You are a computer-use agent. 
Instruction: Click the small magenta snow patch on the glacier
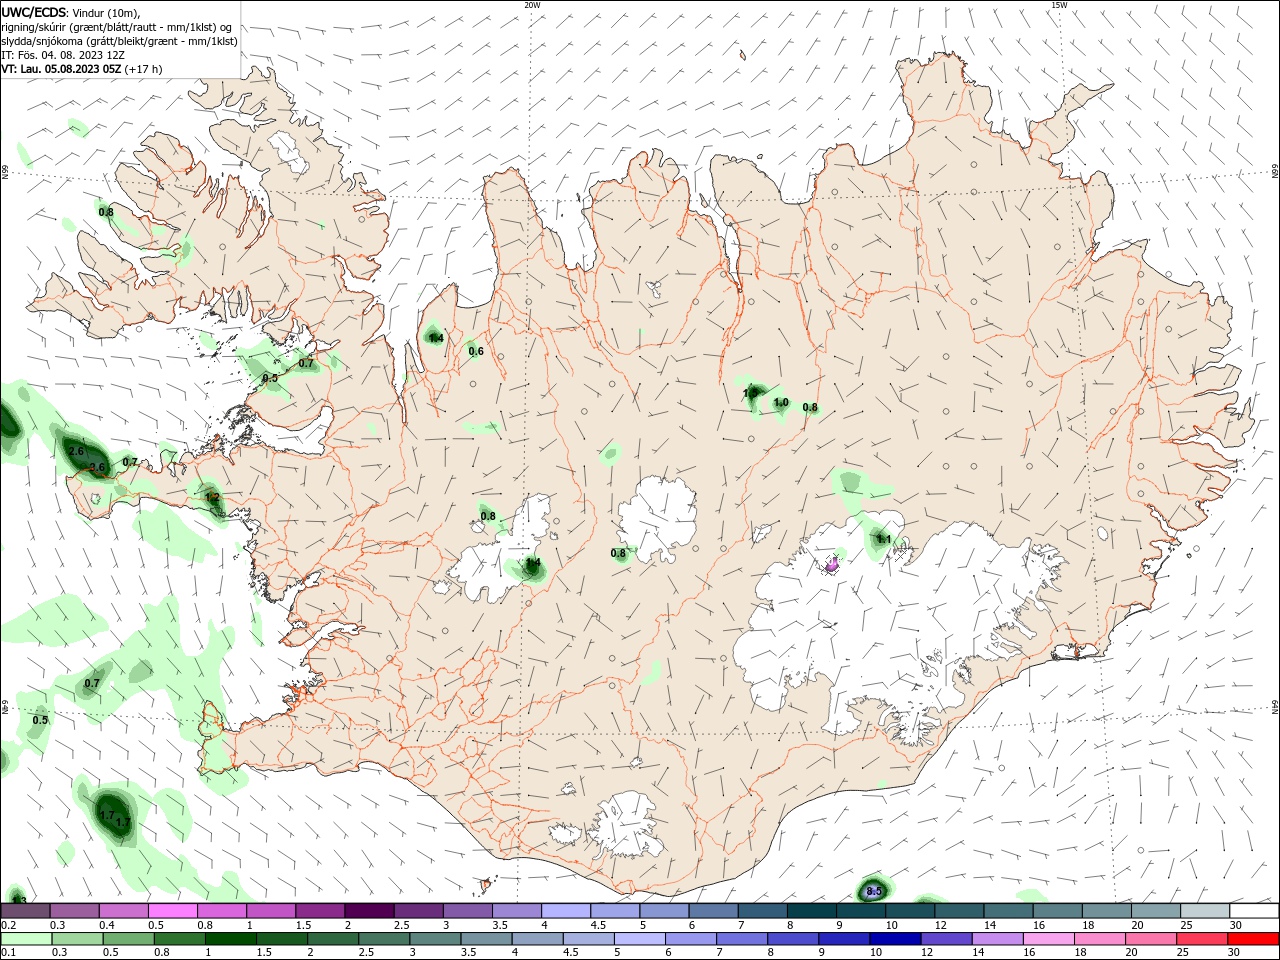831,565
